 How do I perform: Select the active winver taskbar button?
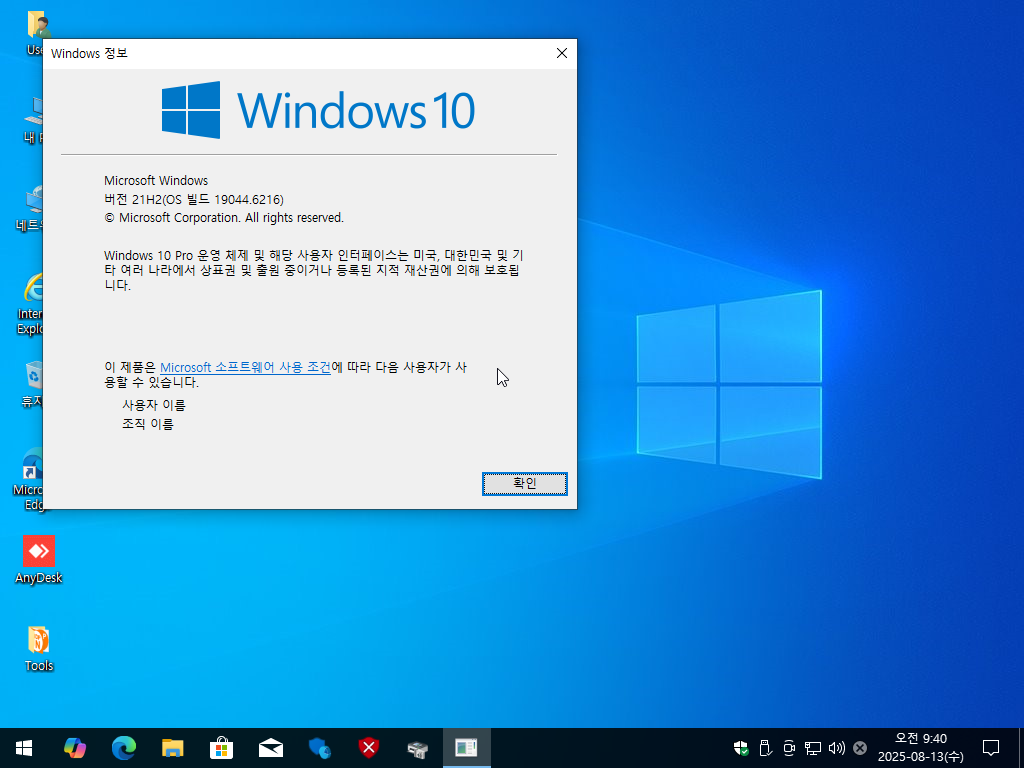pyautogui.click(x=466, y=748)
